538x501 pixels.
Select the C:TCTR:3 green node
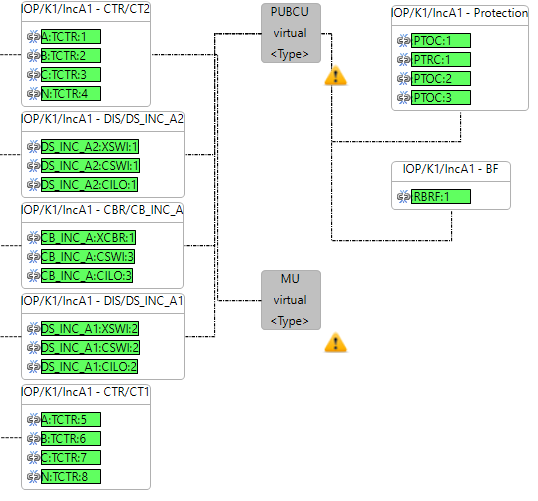point(71,74)
